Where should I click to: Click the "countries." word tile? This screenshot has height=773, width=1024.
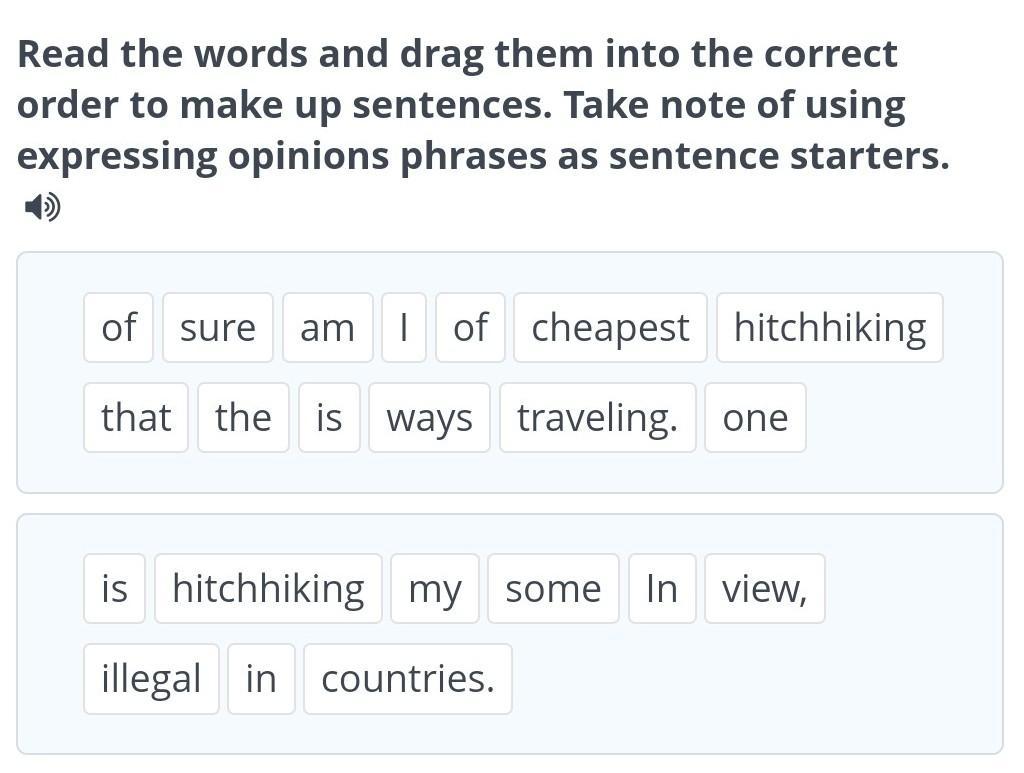408,679
